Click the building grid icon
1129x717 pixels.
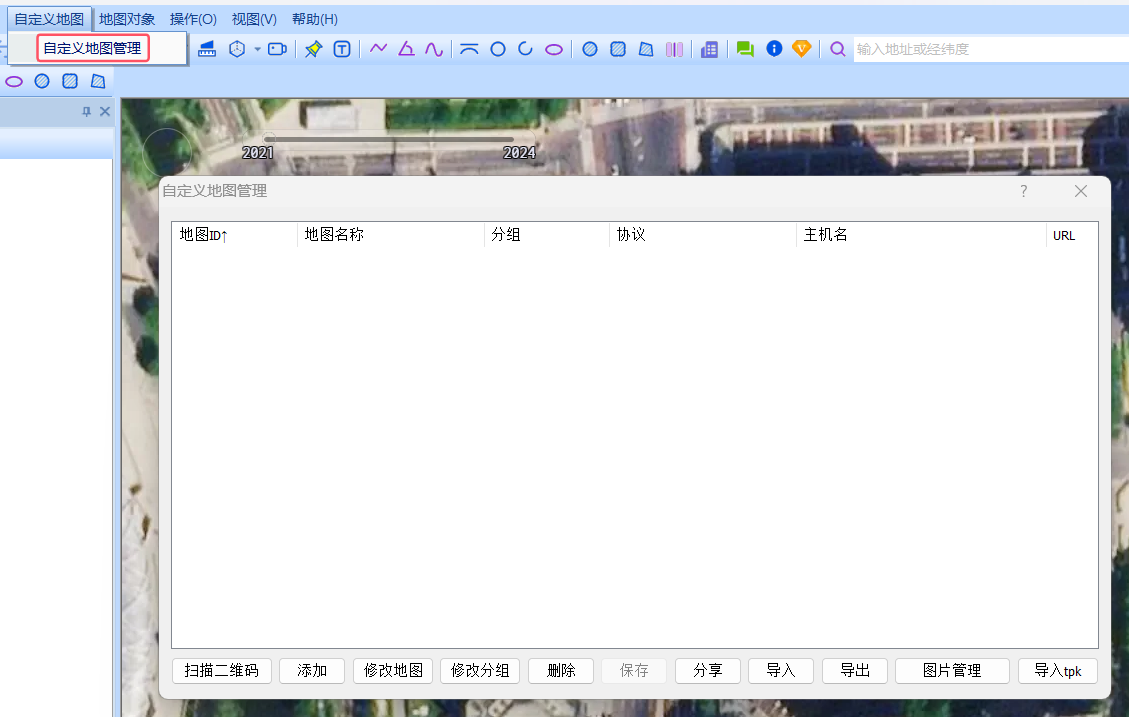pos(709,49)
